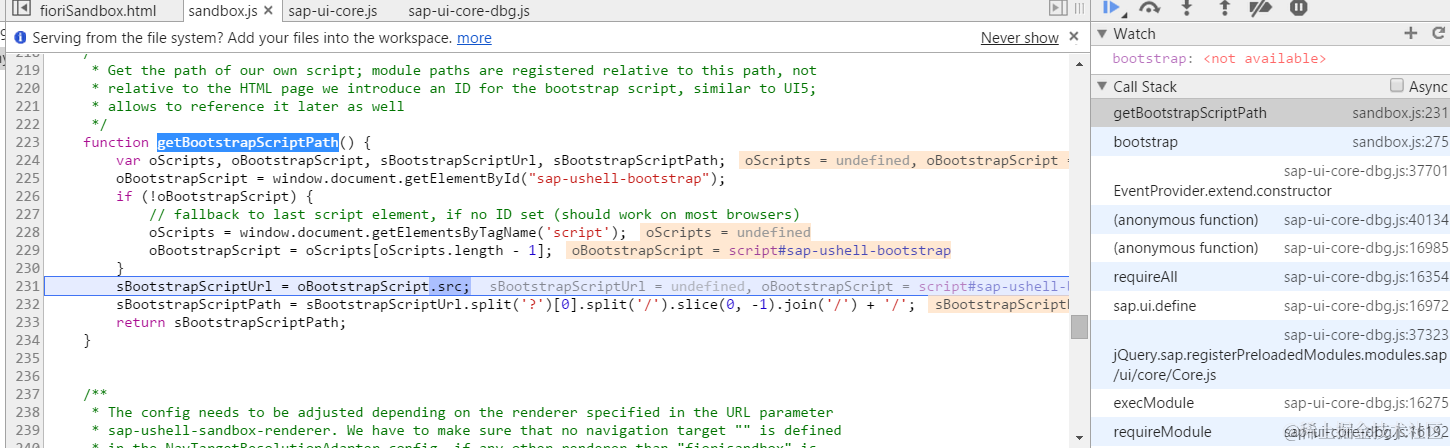Click line number 232 in the gutter

[28, 305]
